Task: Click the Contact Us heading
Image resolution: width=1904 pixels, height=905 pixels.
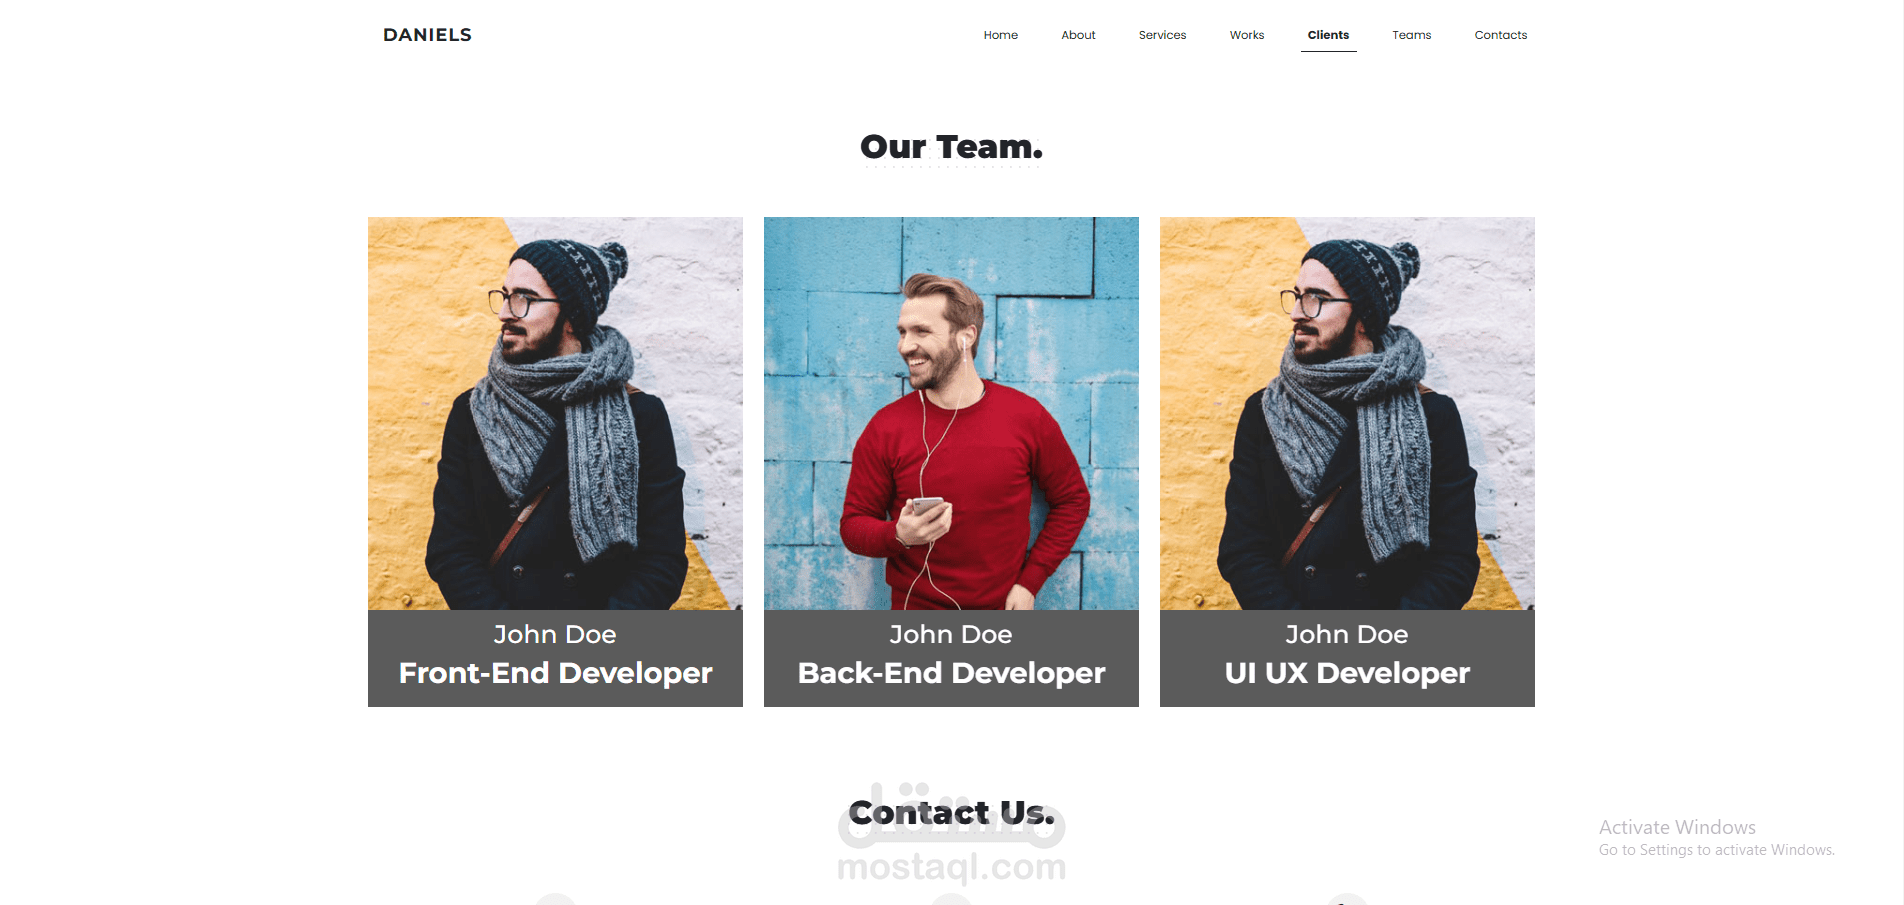Action: 951,813
